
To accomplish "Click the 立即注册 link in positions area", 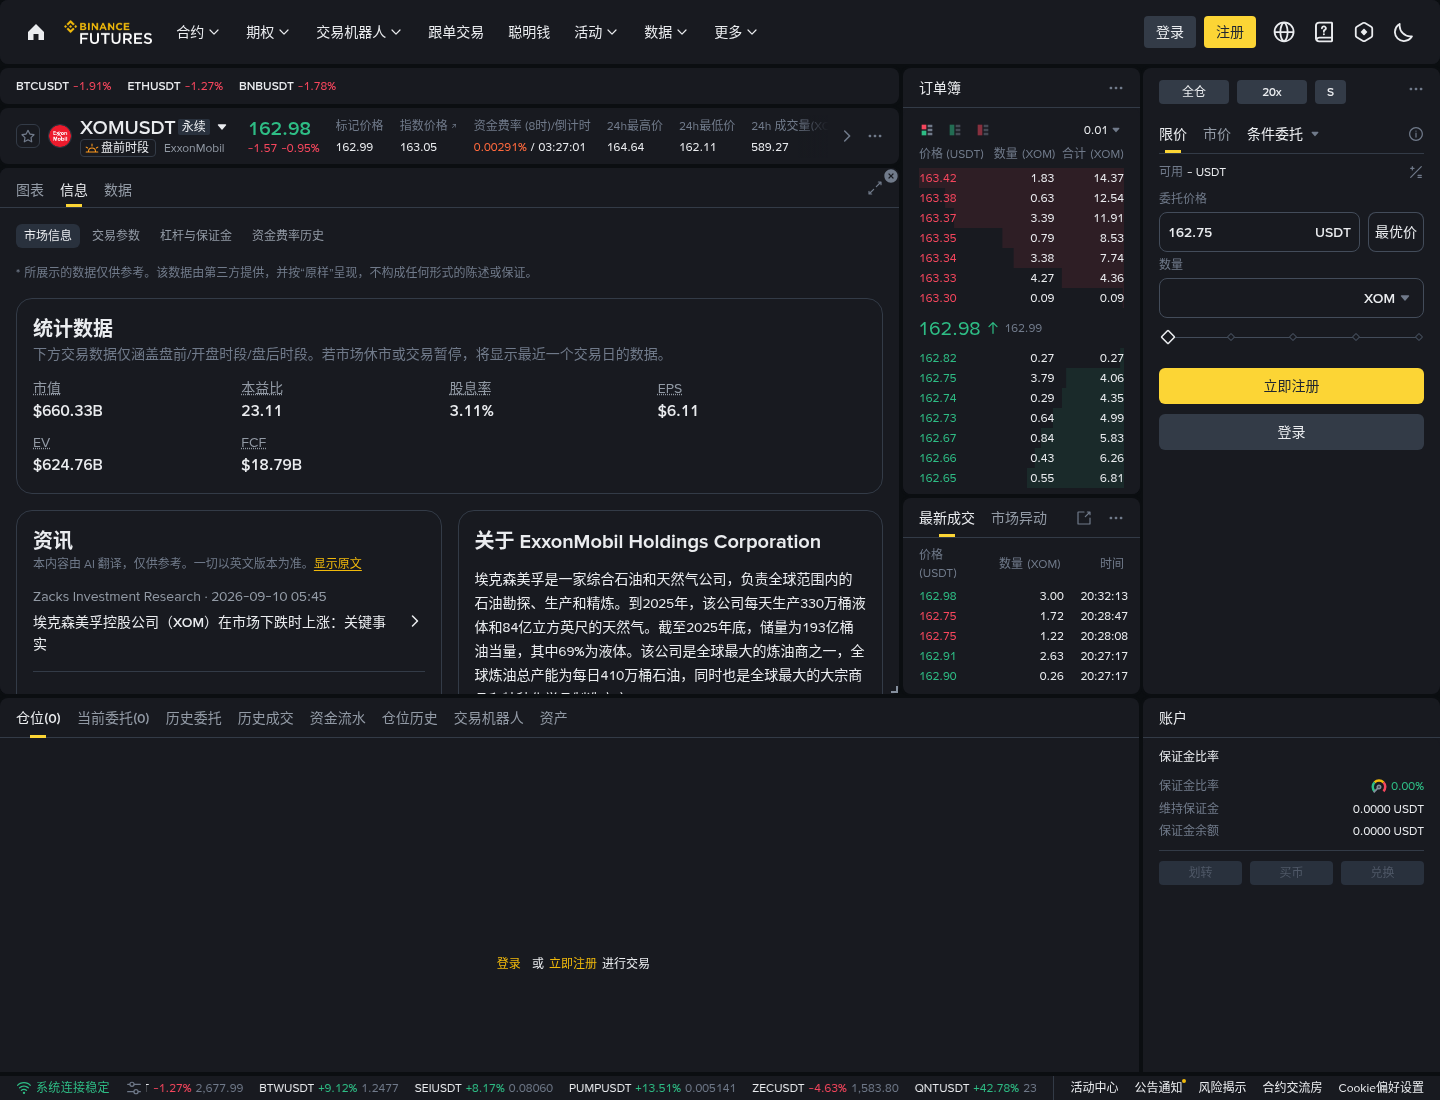I will coord(573,964).
